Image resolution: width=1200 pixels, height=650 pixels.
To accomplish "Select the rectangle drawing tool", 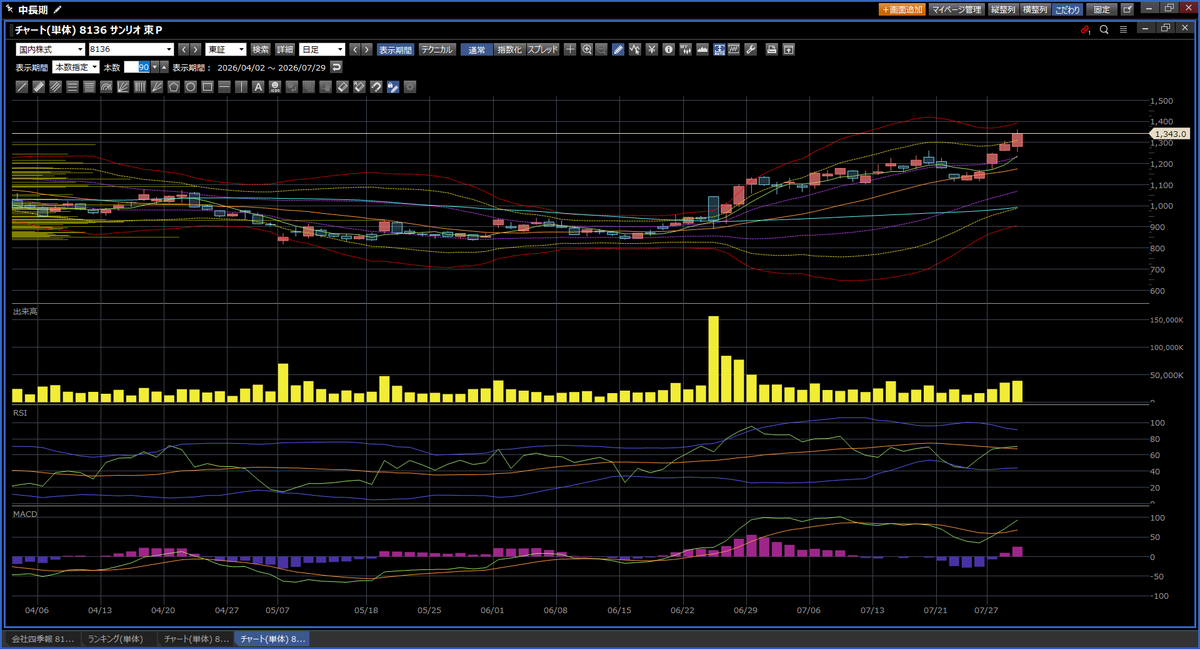I will pyautogui.click(x=207, y=87).
